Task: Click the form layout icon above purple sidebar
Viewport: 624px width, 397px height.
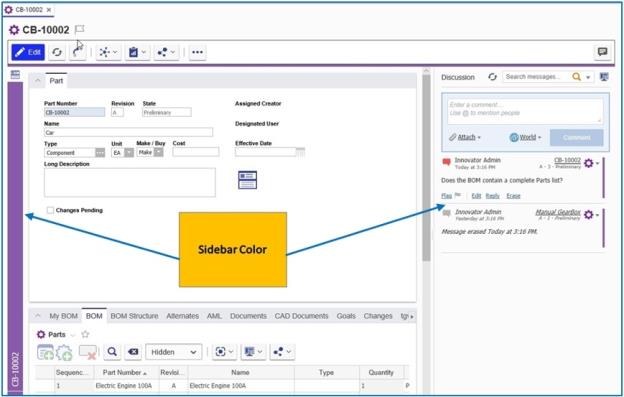Action: pyautogui.click(x=15, y=74)
